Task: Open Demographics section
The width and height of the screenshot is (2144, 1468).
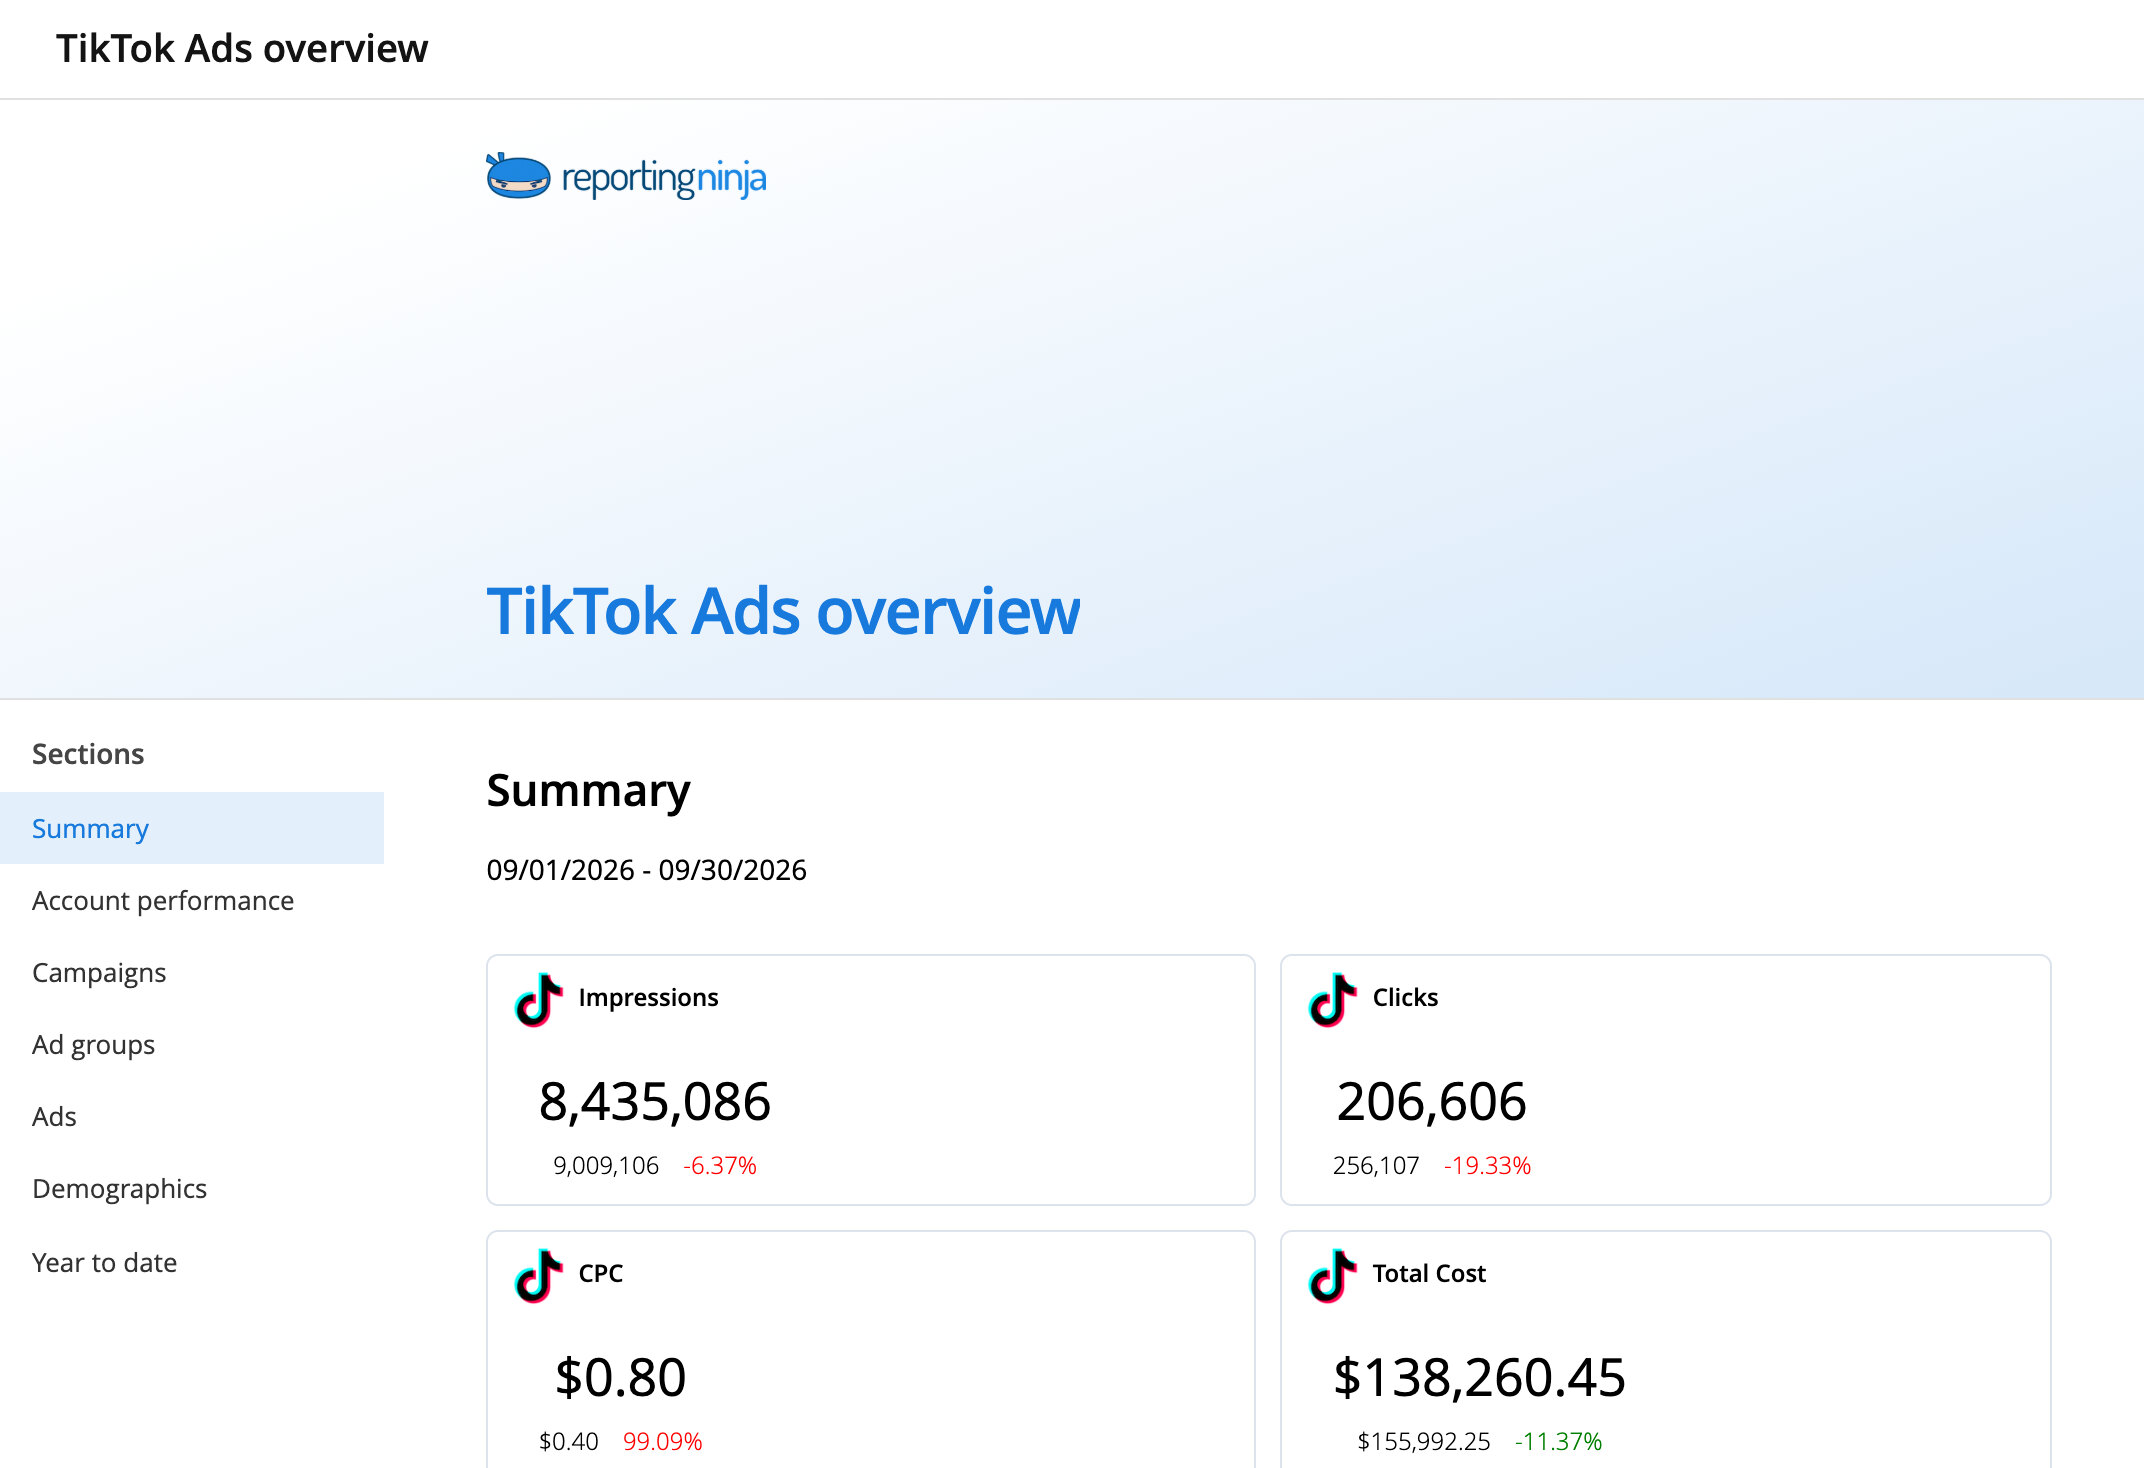Action: (119, 1188)
